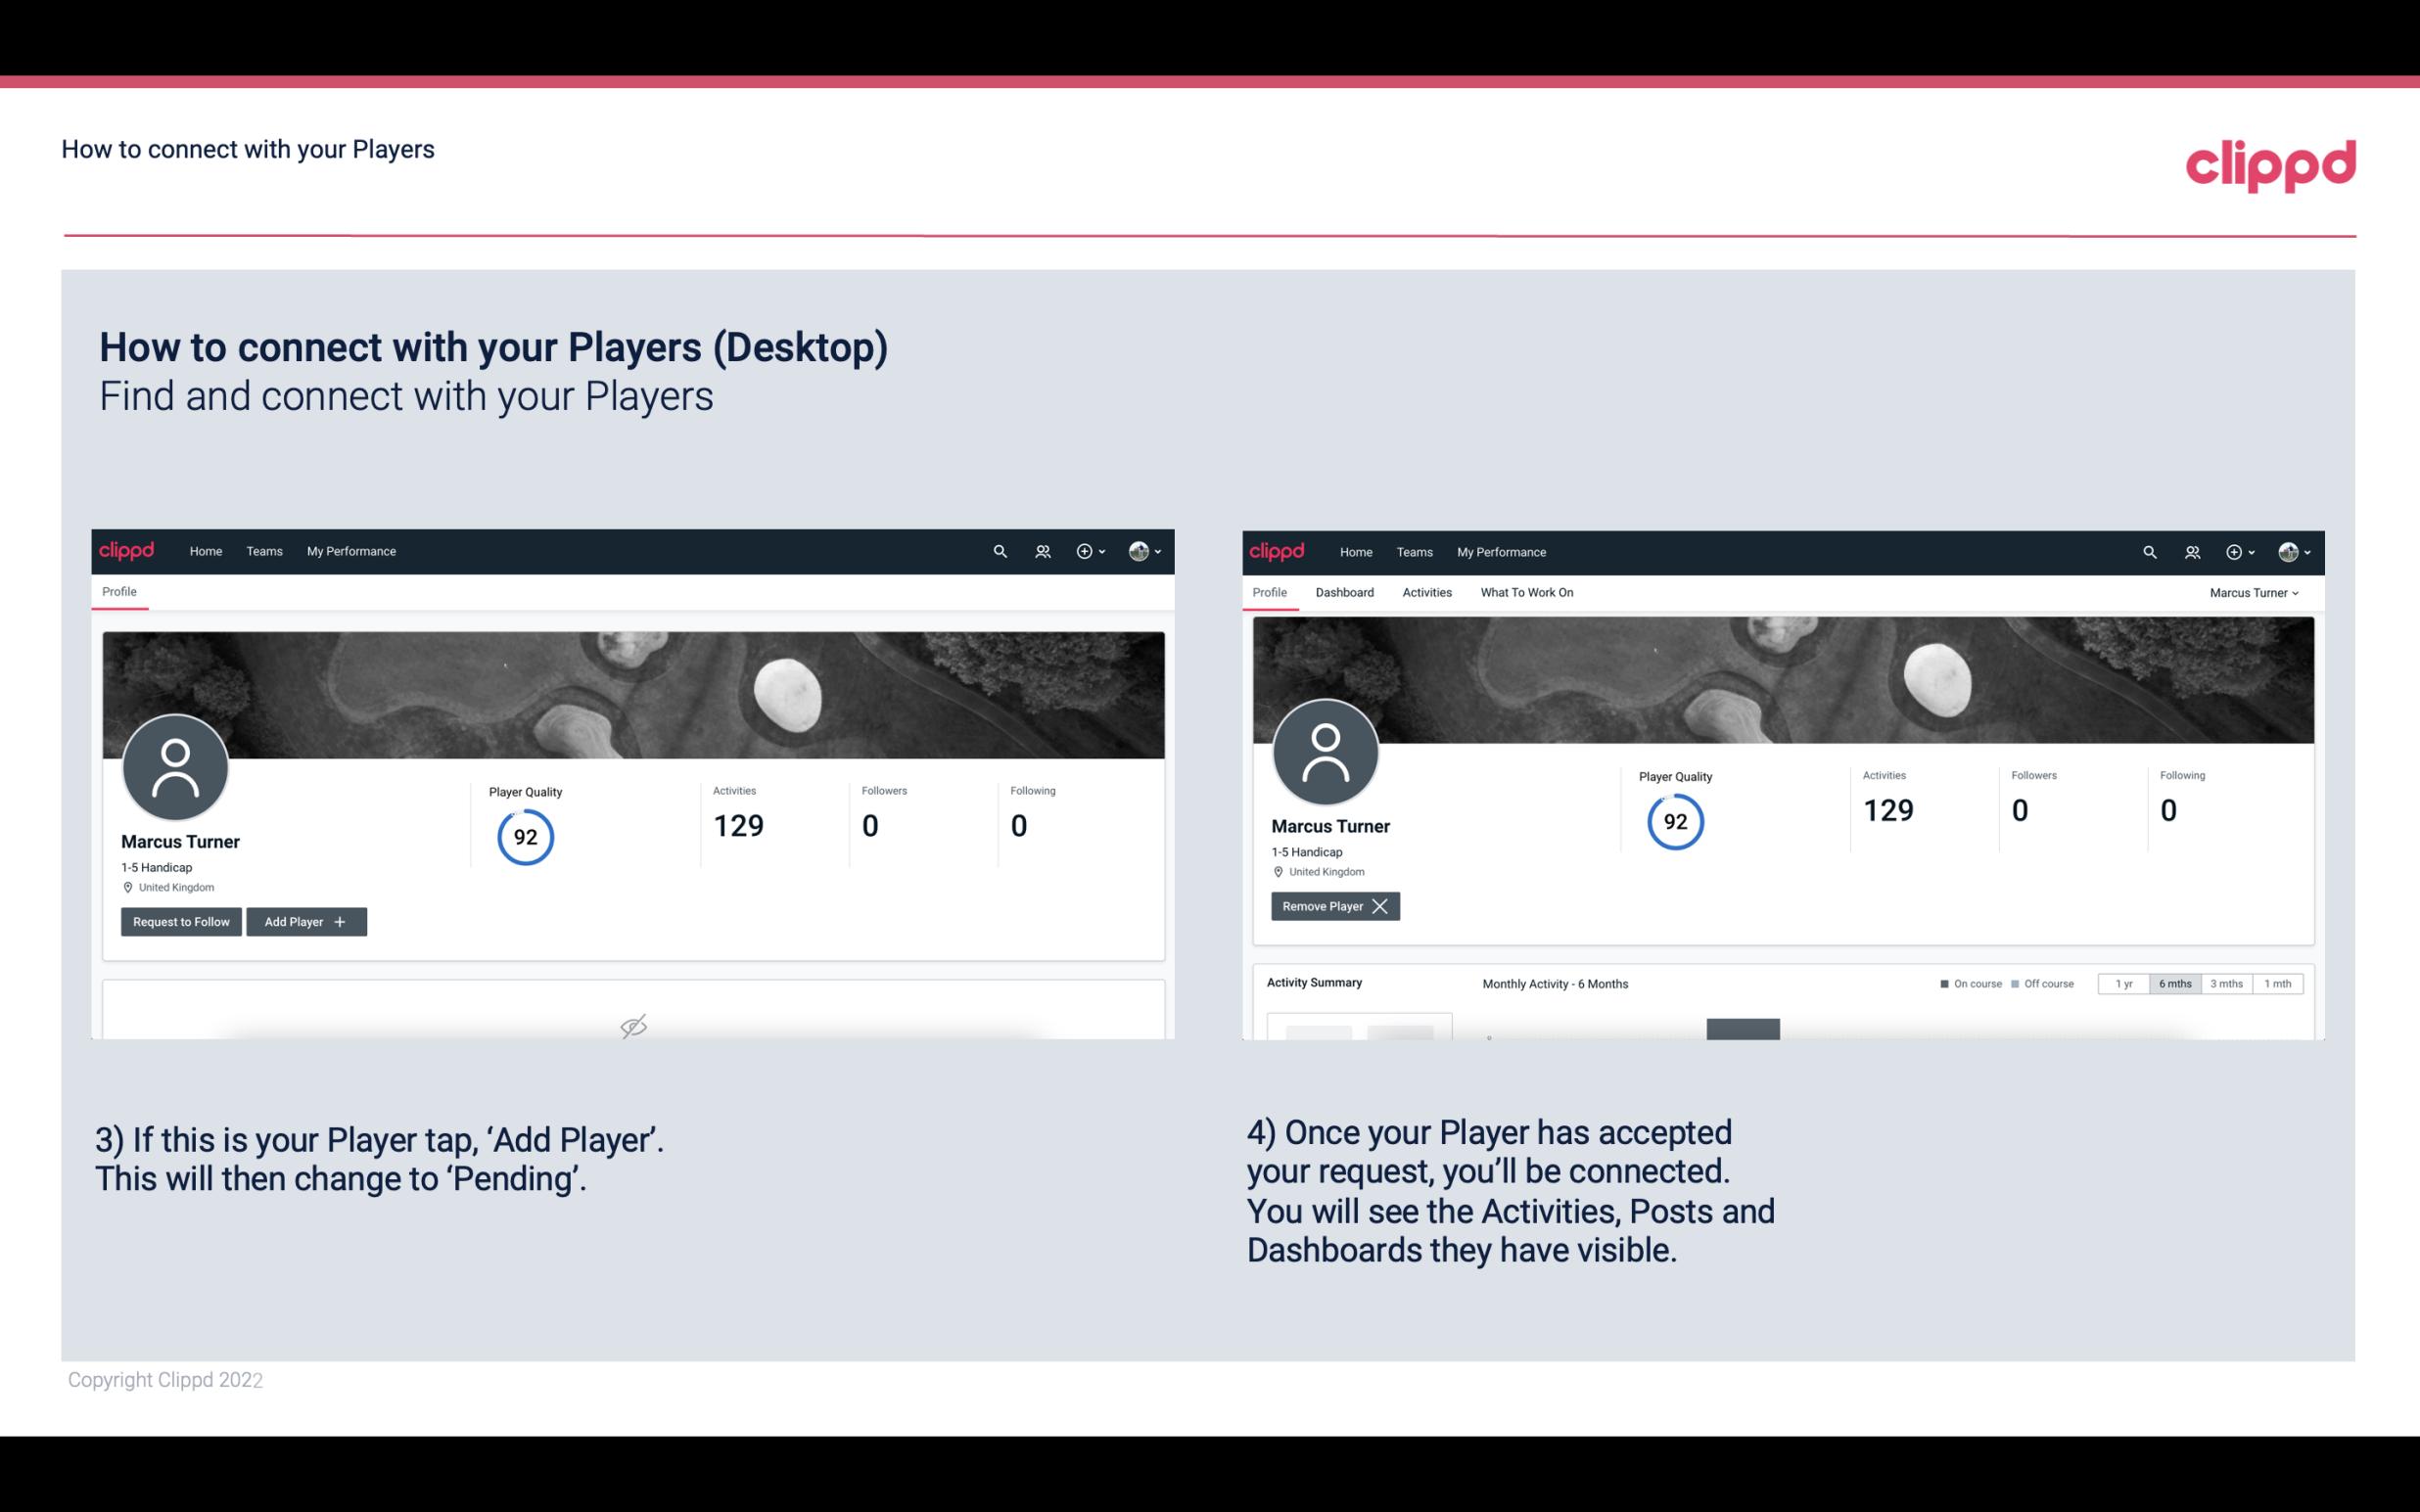Select the '6 mths' activity toggle filter
The height and width of the screenshot is (1512, 2420).
click(2174, 983)
